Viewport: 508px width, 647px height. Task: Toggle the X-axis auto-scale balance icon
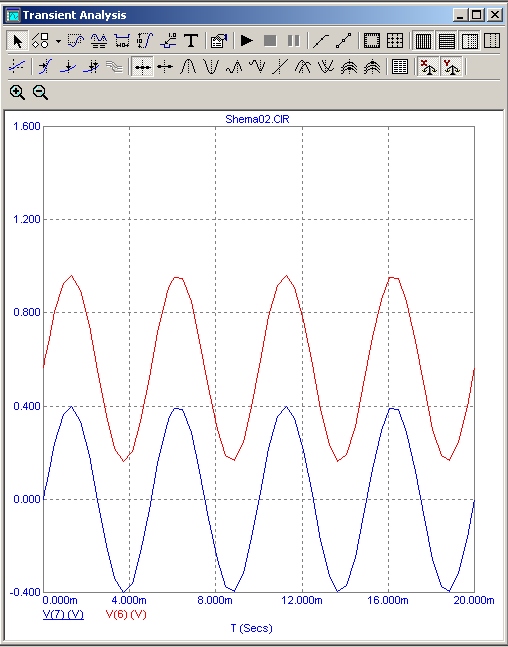pyautogui.click(x=428, y=66)
